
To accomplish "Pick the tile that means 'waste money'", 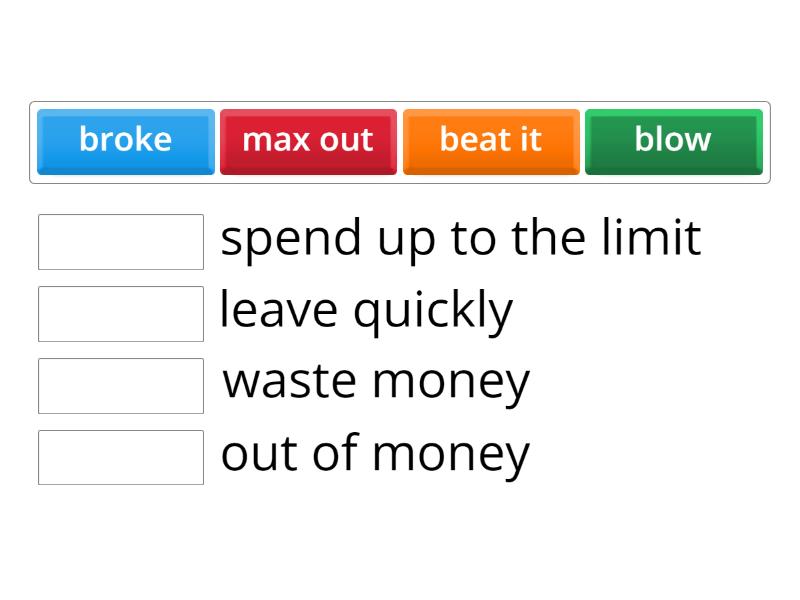I will tap(673, 141).
